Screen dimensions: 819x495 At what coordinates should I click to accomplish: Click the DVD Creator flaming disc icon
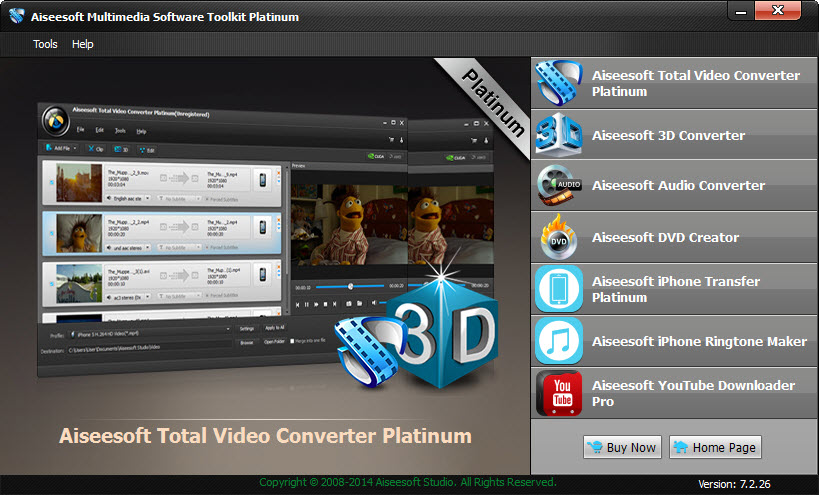[x=558, y=237]
